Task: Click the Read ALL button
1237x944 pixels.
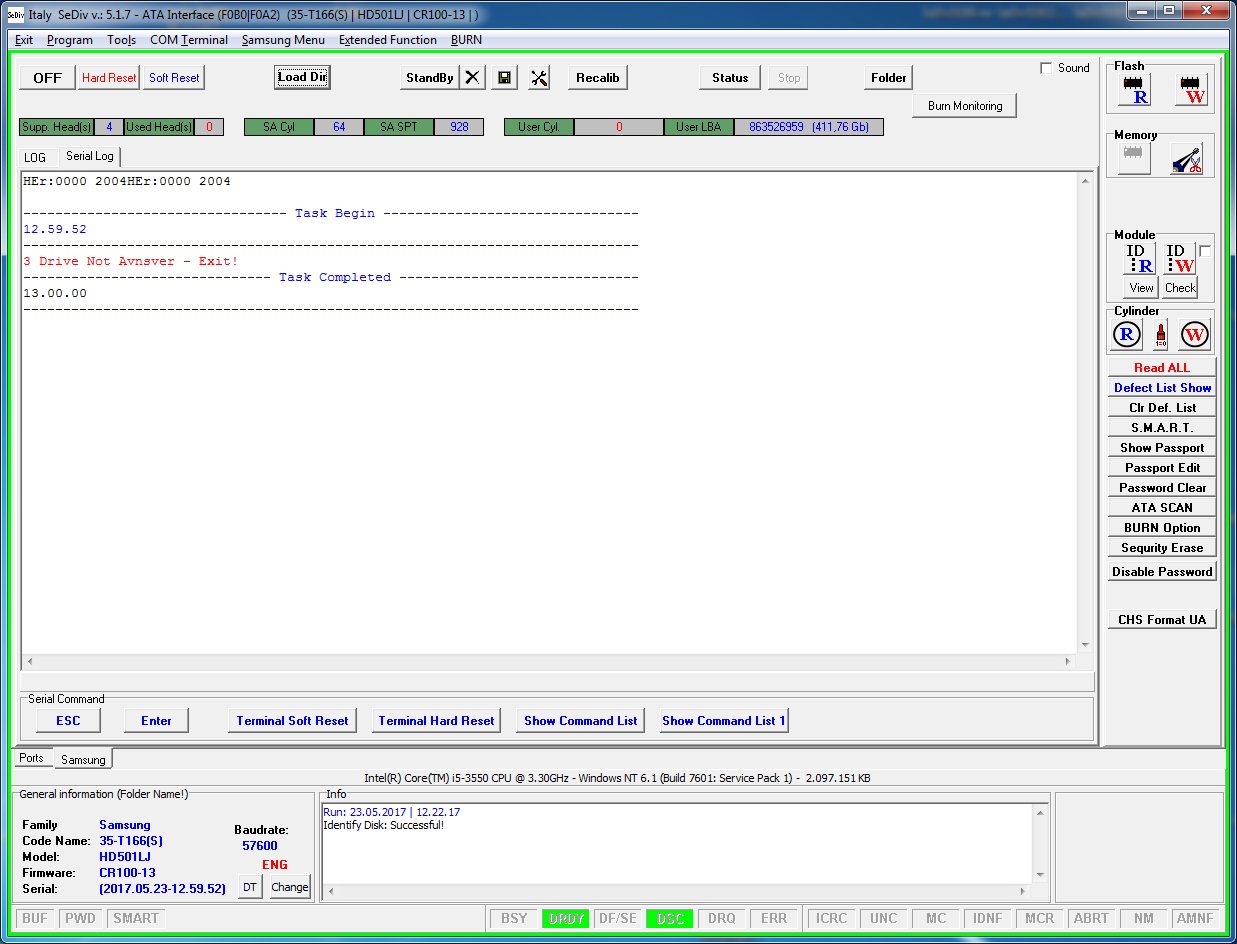Action: coord(1162,368)
